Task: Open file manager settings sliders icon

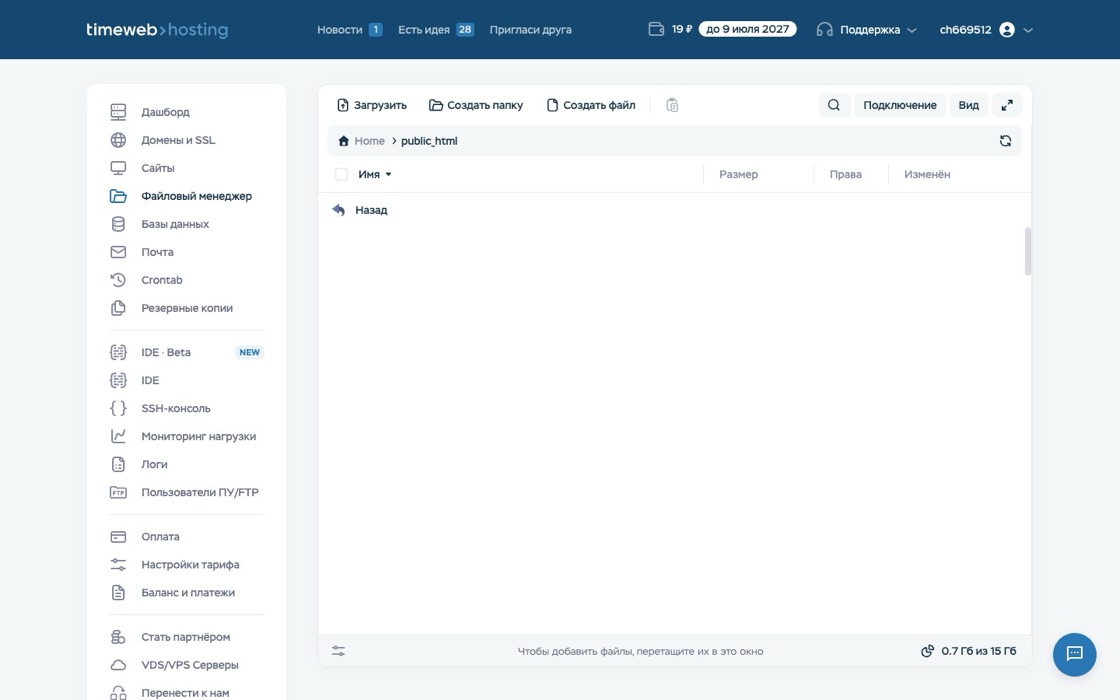Action: 339,651
